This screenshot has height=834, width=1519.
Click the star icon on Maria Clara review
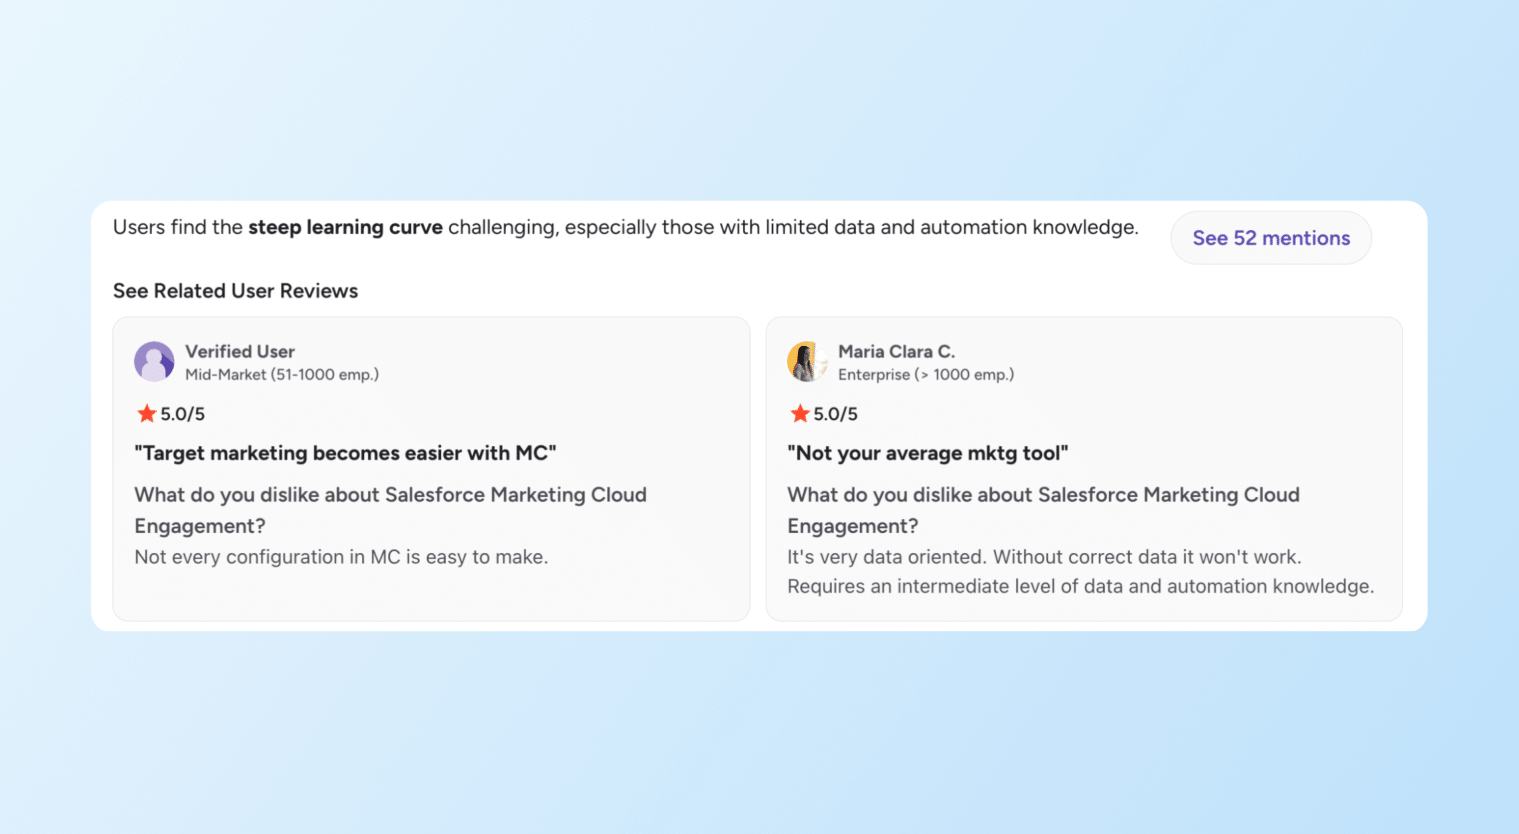tap(799, 413)
